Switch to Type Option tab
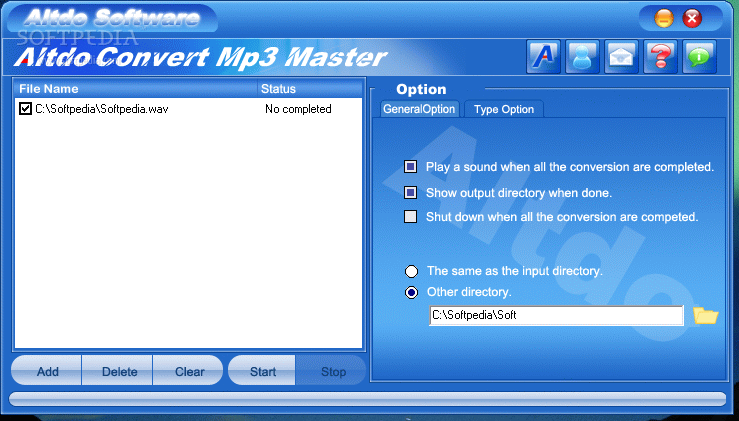The image size is (739, 421). coord(504,109)
